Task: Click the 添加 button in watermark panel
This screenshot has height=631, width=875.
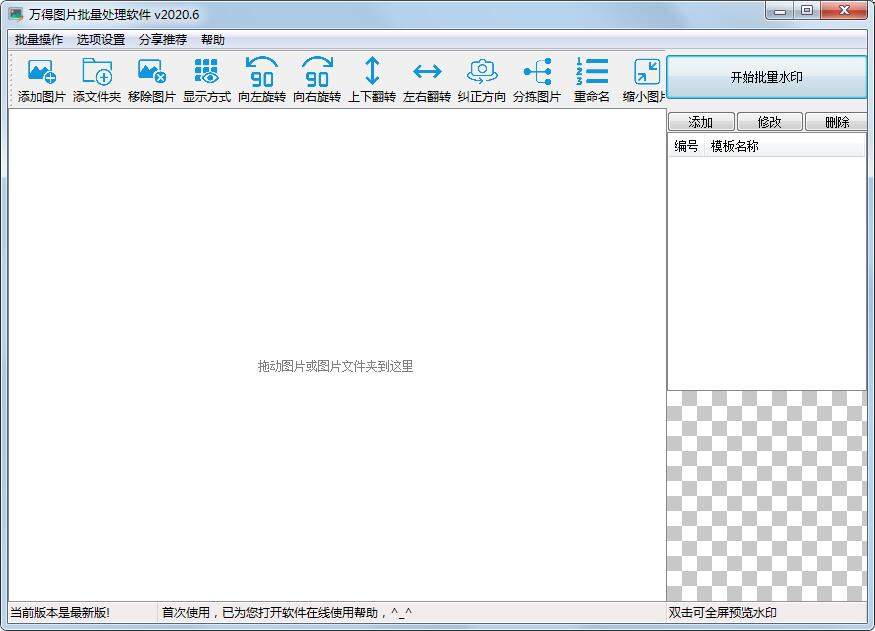Action: point(700,121)
